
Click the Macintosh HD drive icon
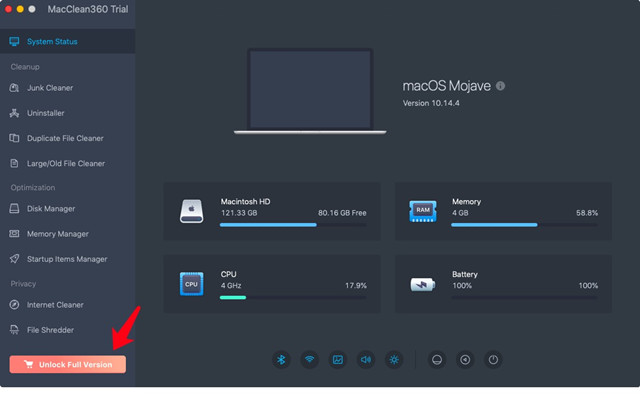(x=191, y=211)
